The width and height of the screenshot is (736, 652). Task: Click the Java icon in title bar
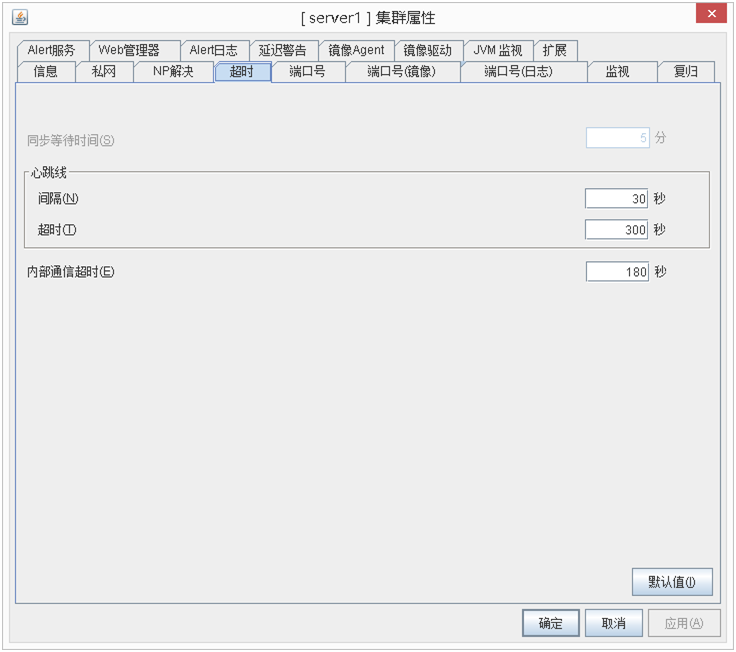[20, 17]
